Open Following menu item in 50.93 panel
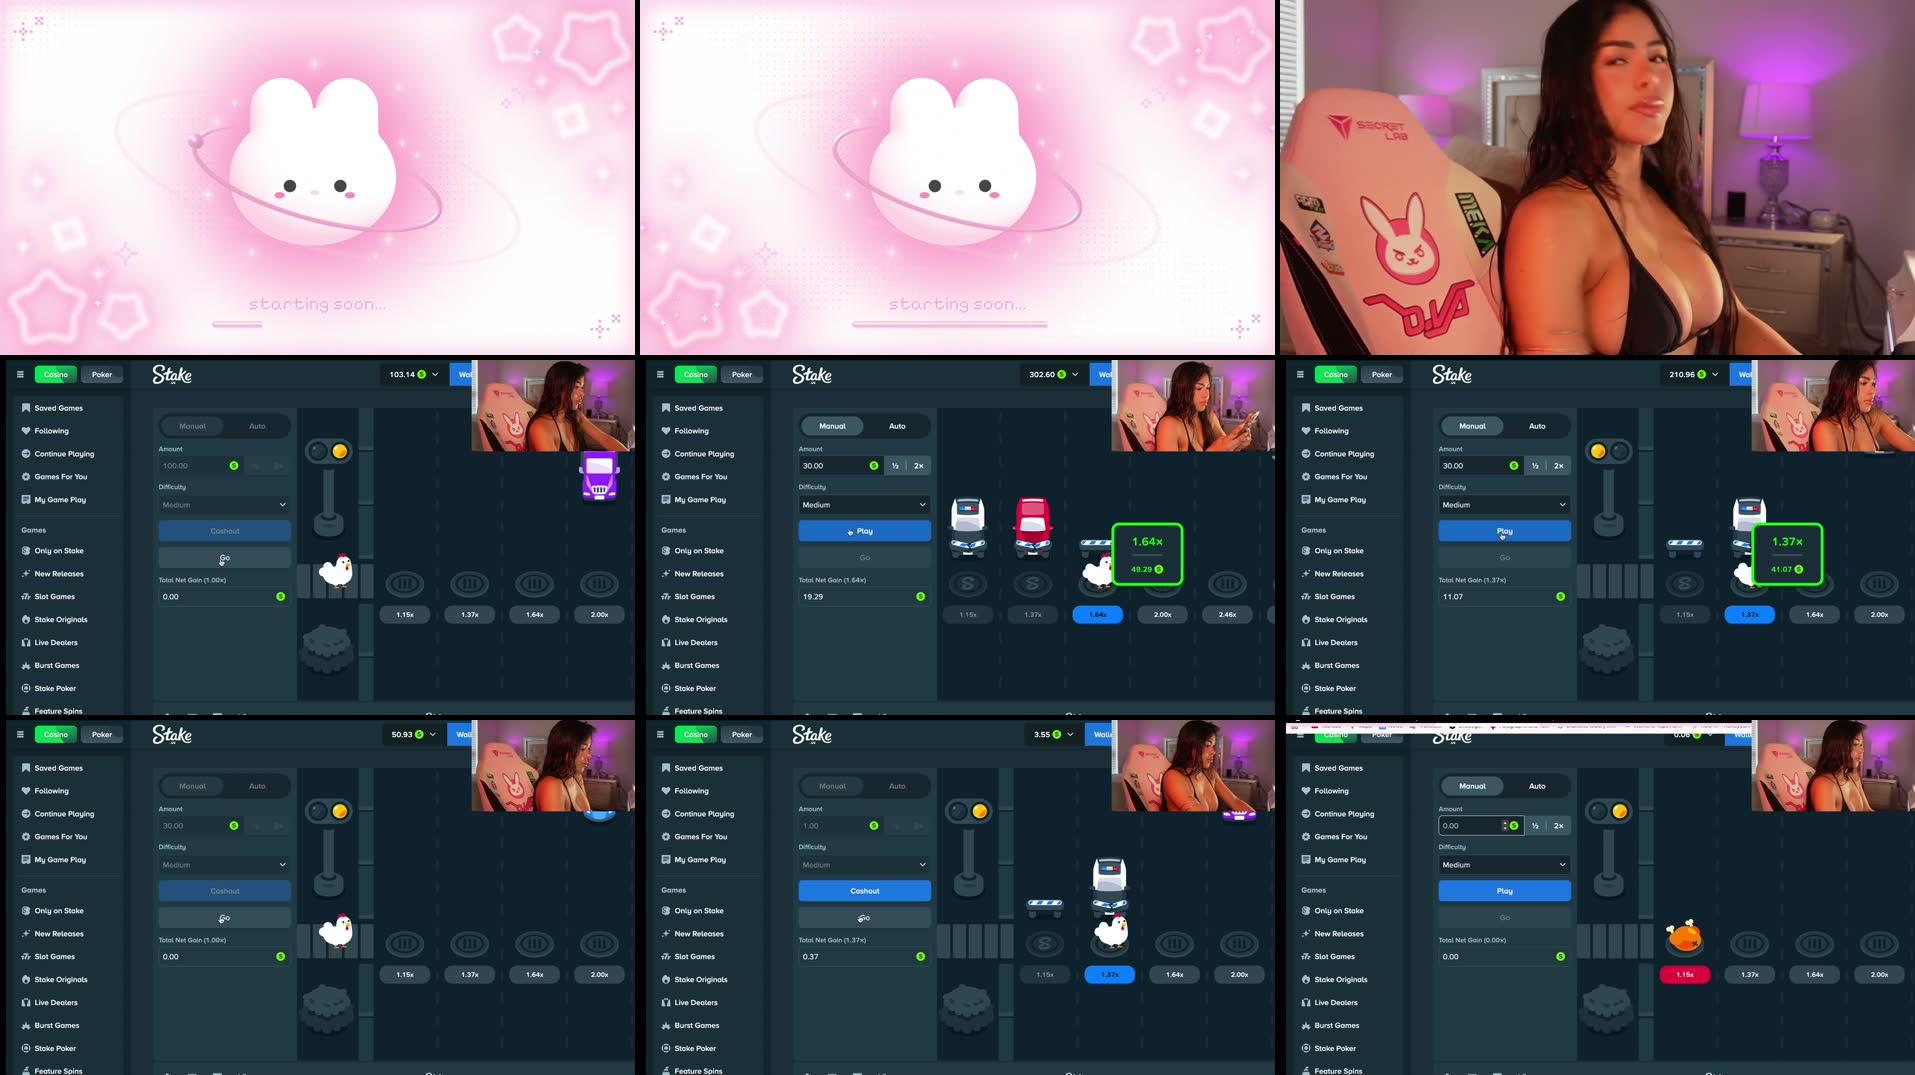Image resolution: width=1915 pixels, height=1075 pixels. (x=52, y=791)
